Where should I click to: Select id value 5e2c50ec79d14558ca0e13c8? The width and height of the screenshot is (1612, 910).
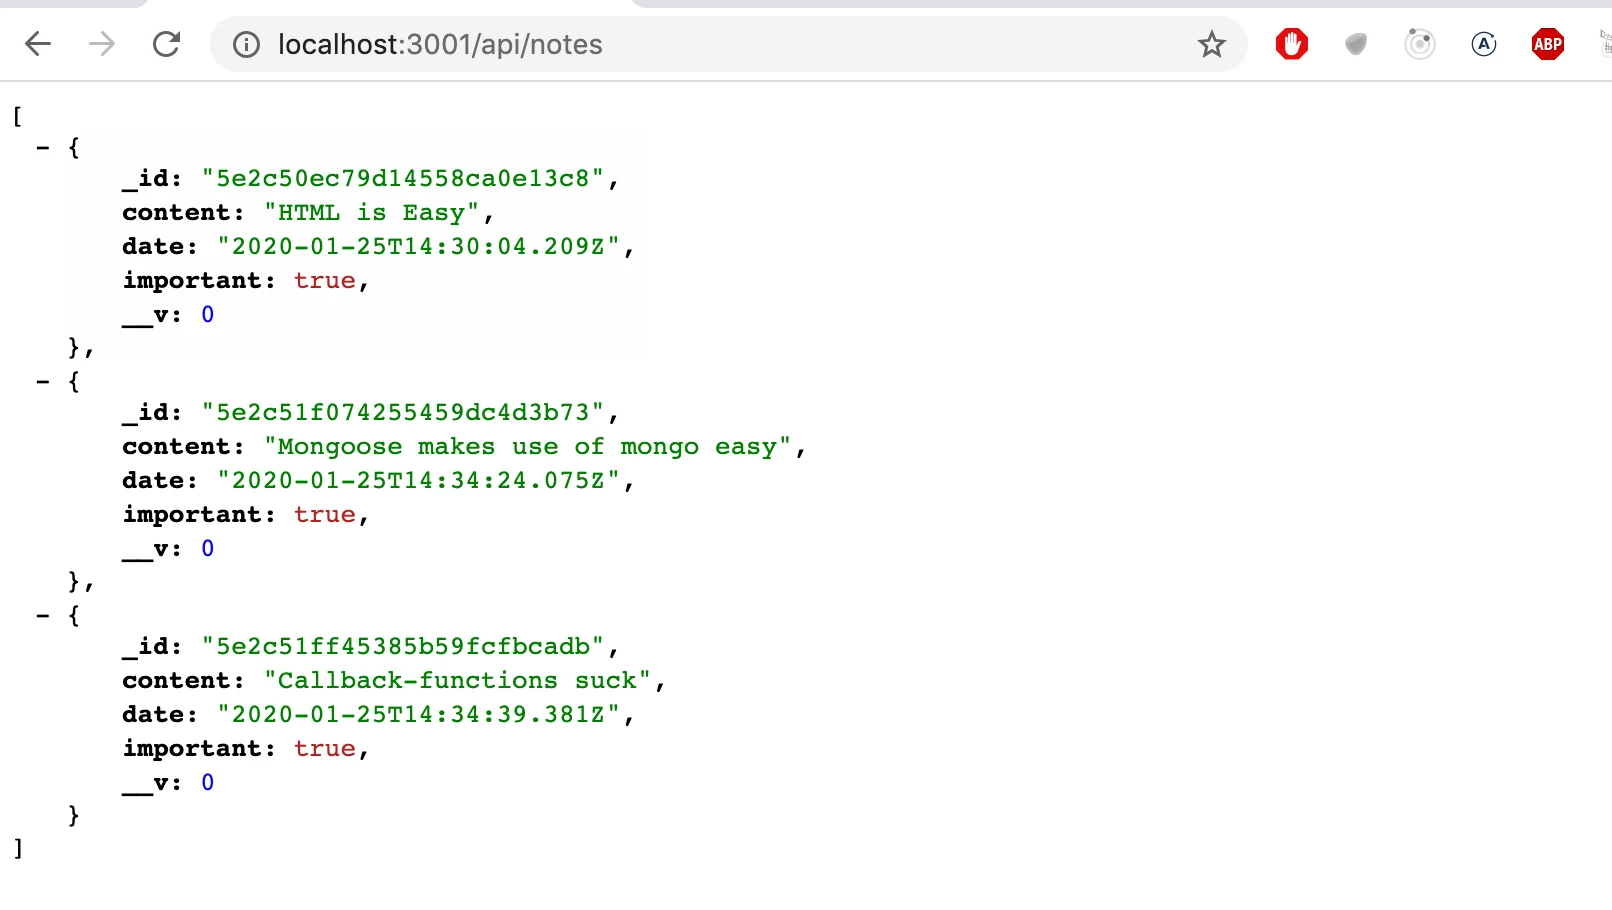pos(403,178)
